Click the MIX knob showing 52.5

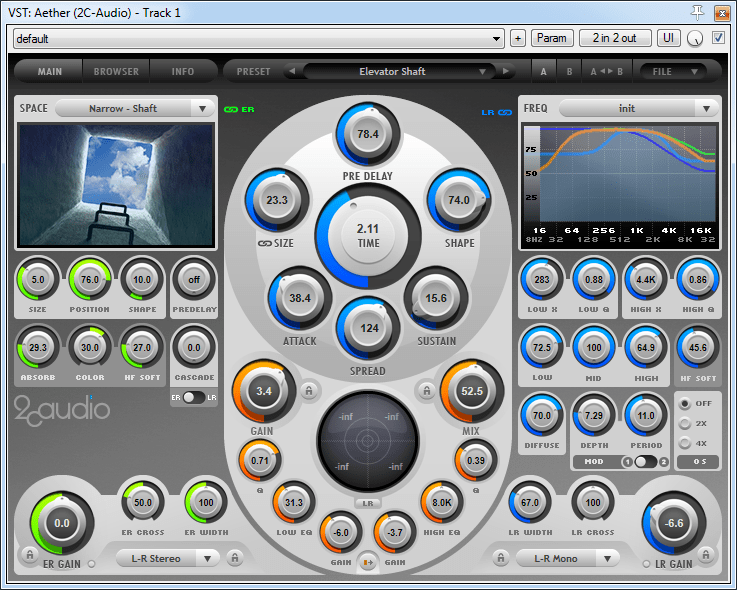click(472, 391)
